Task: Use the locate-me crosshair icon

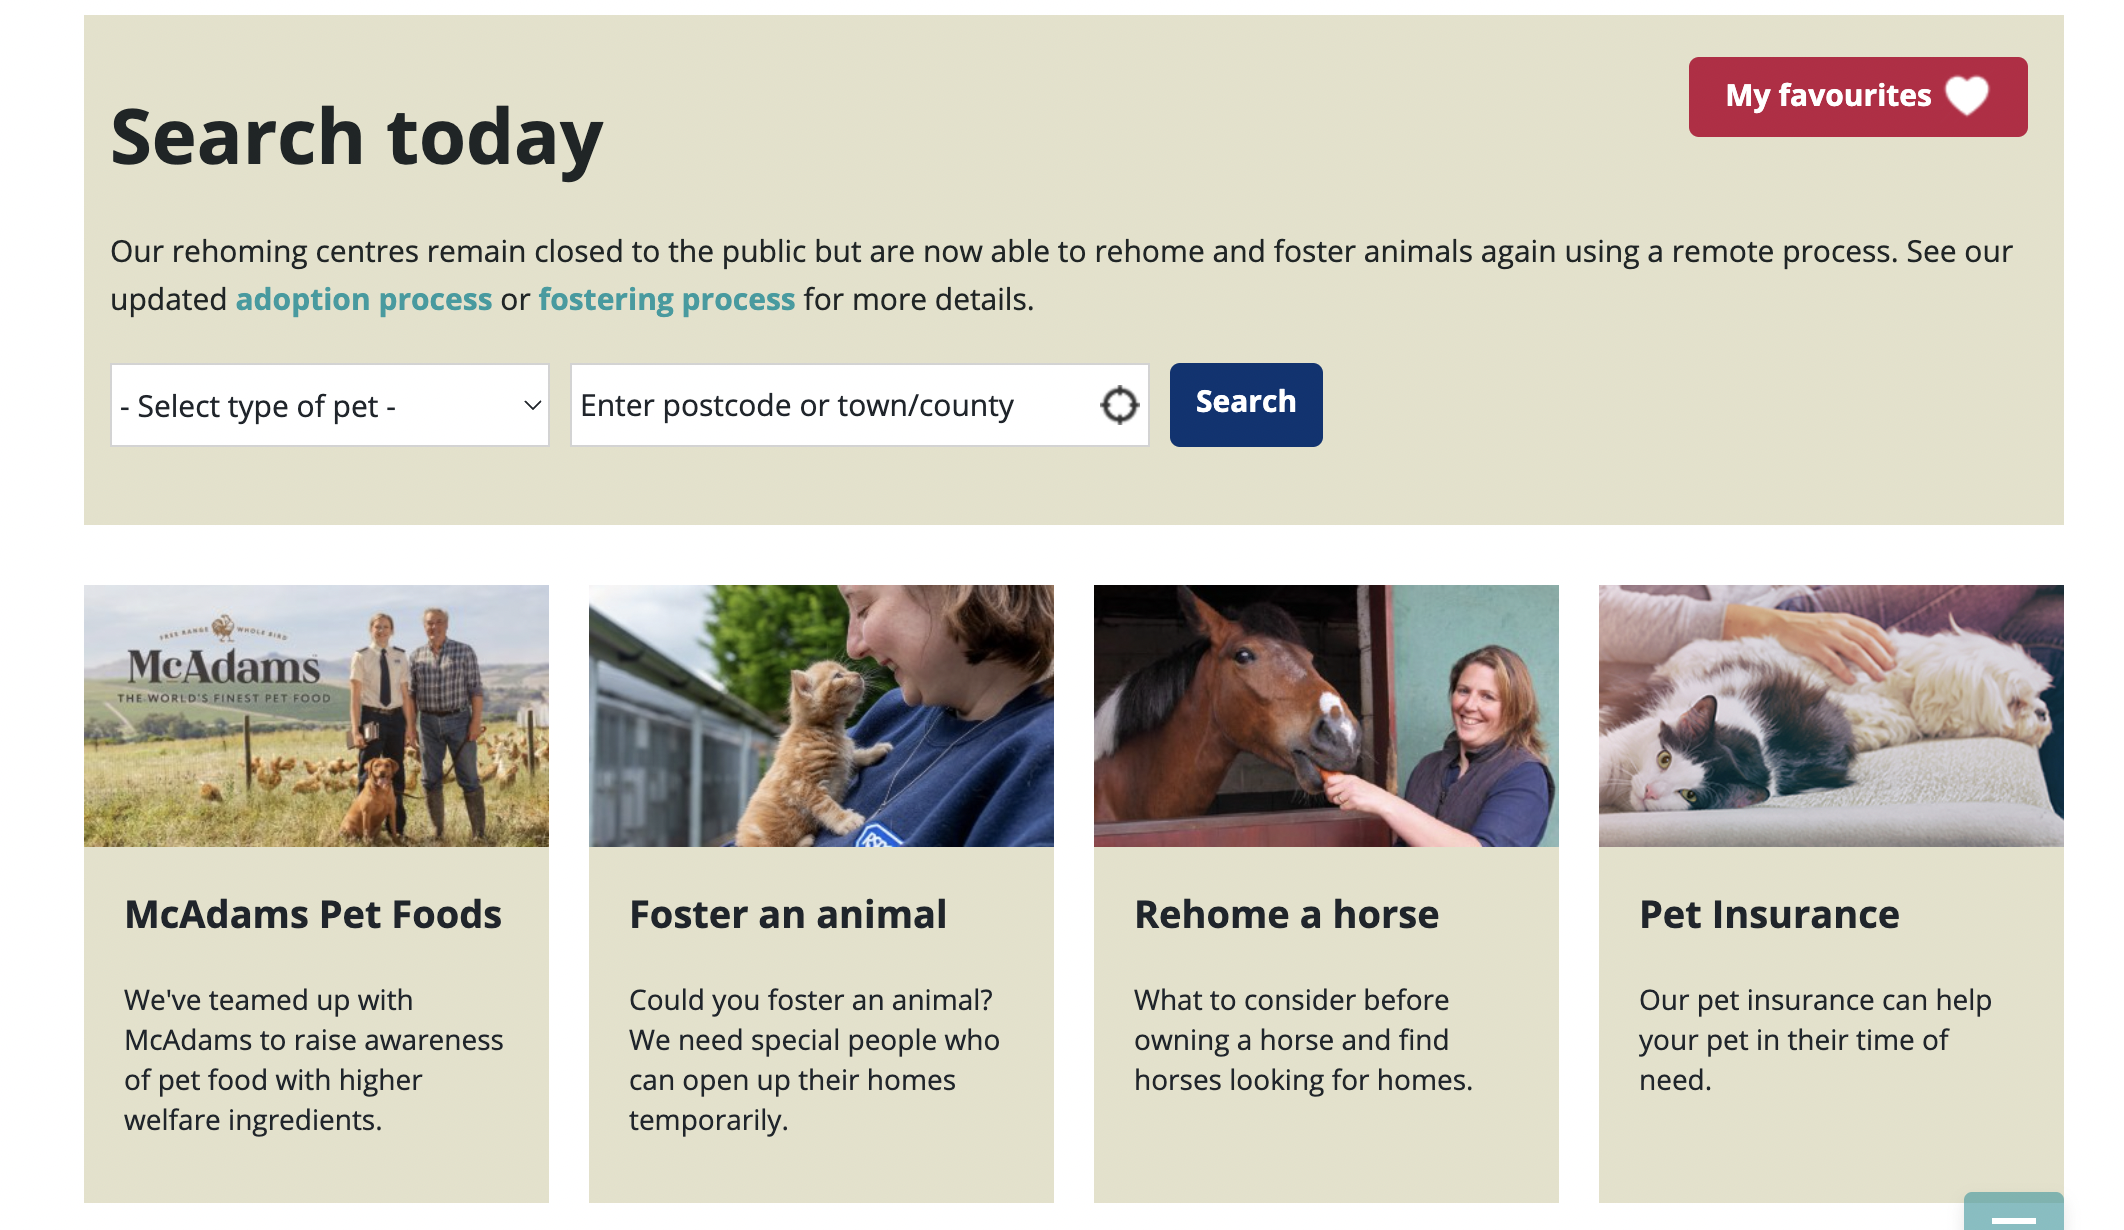Action: pyautogui.click(x=1119, y=405)
